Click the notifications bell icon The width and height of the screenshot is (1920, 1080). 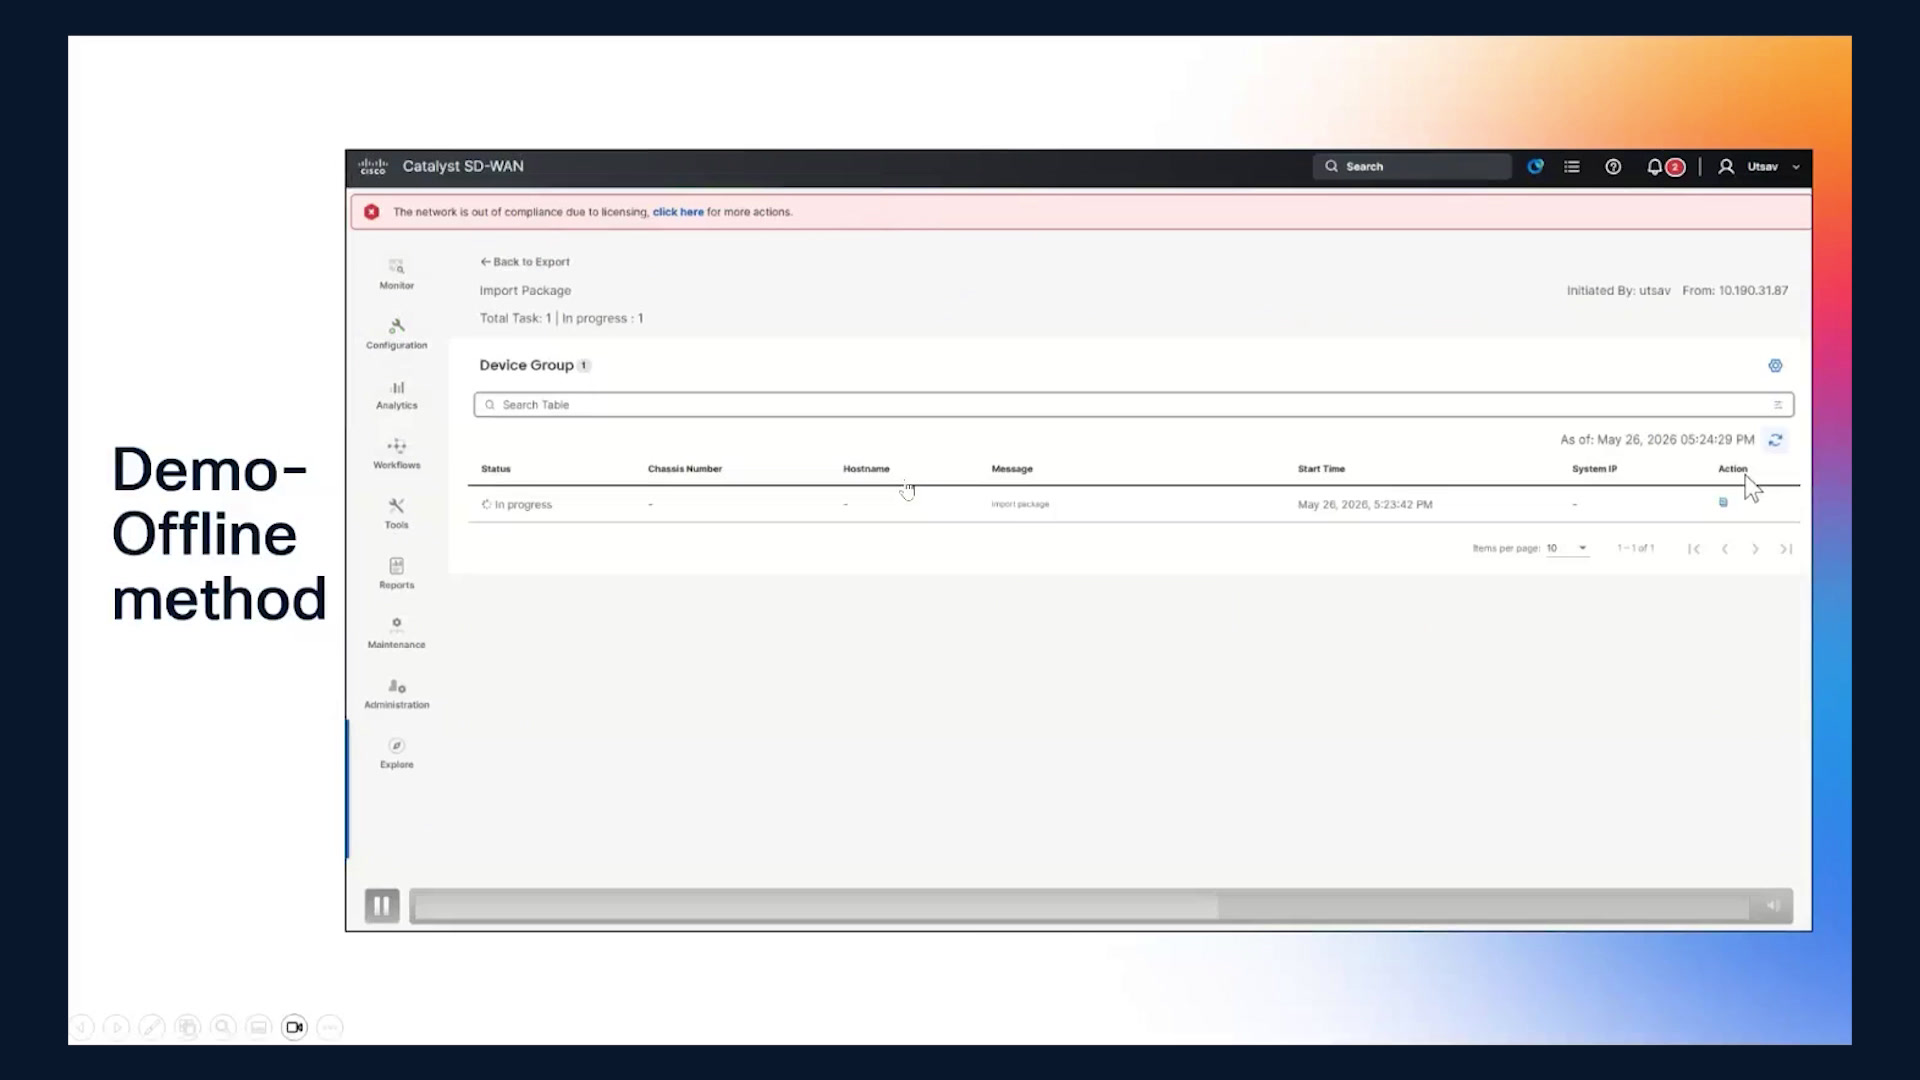click(x=1654, y=167)
